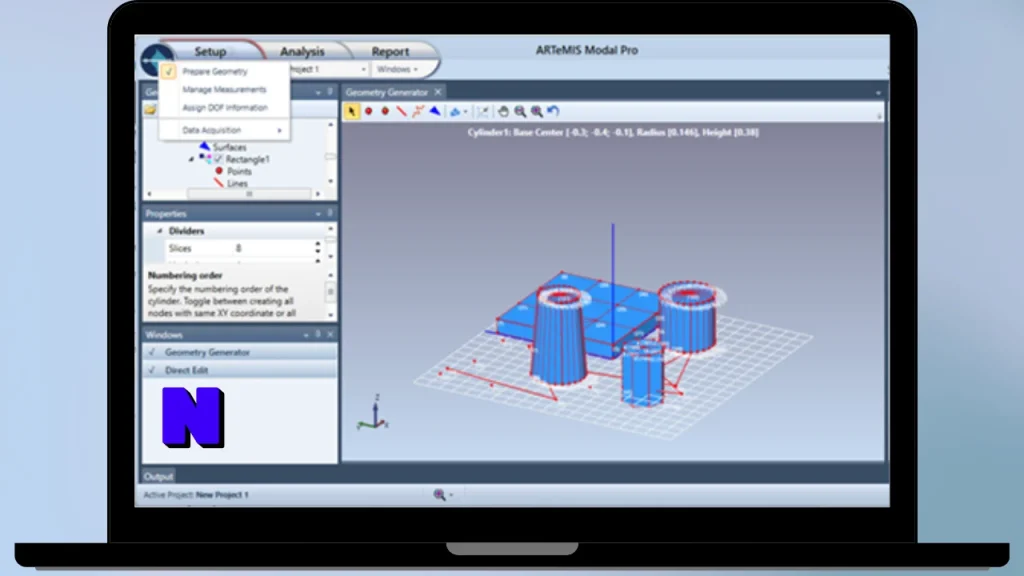1024x576 pixels.
Task: Click the open folder icon in geometry panel
Action: point(150,110)
